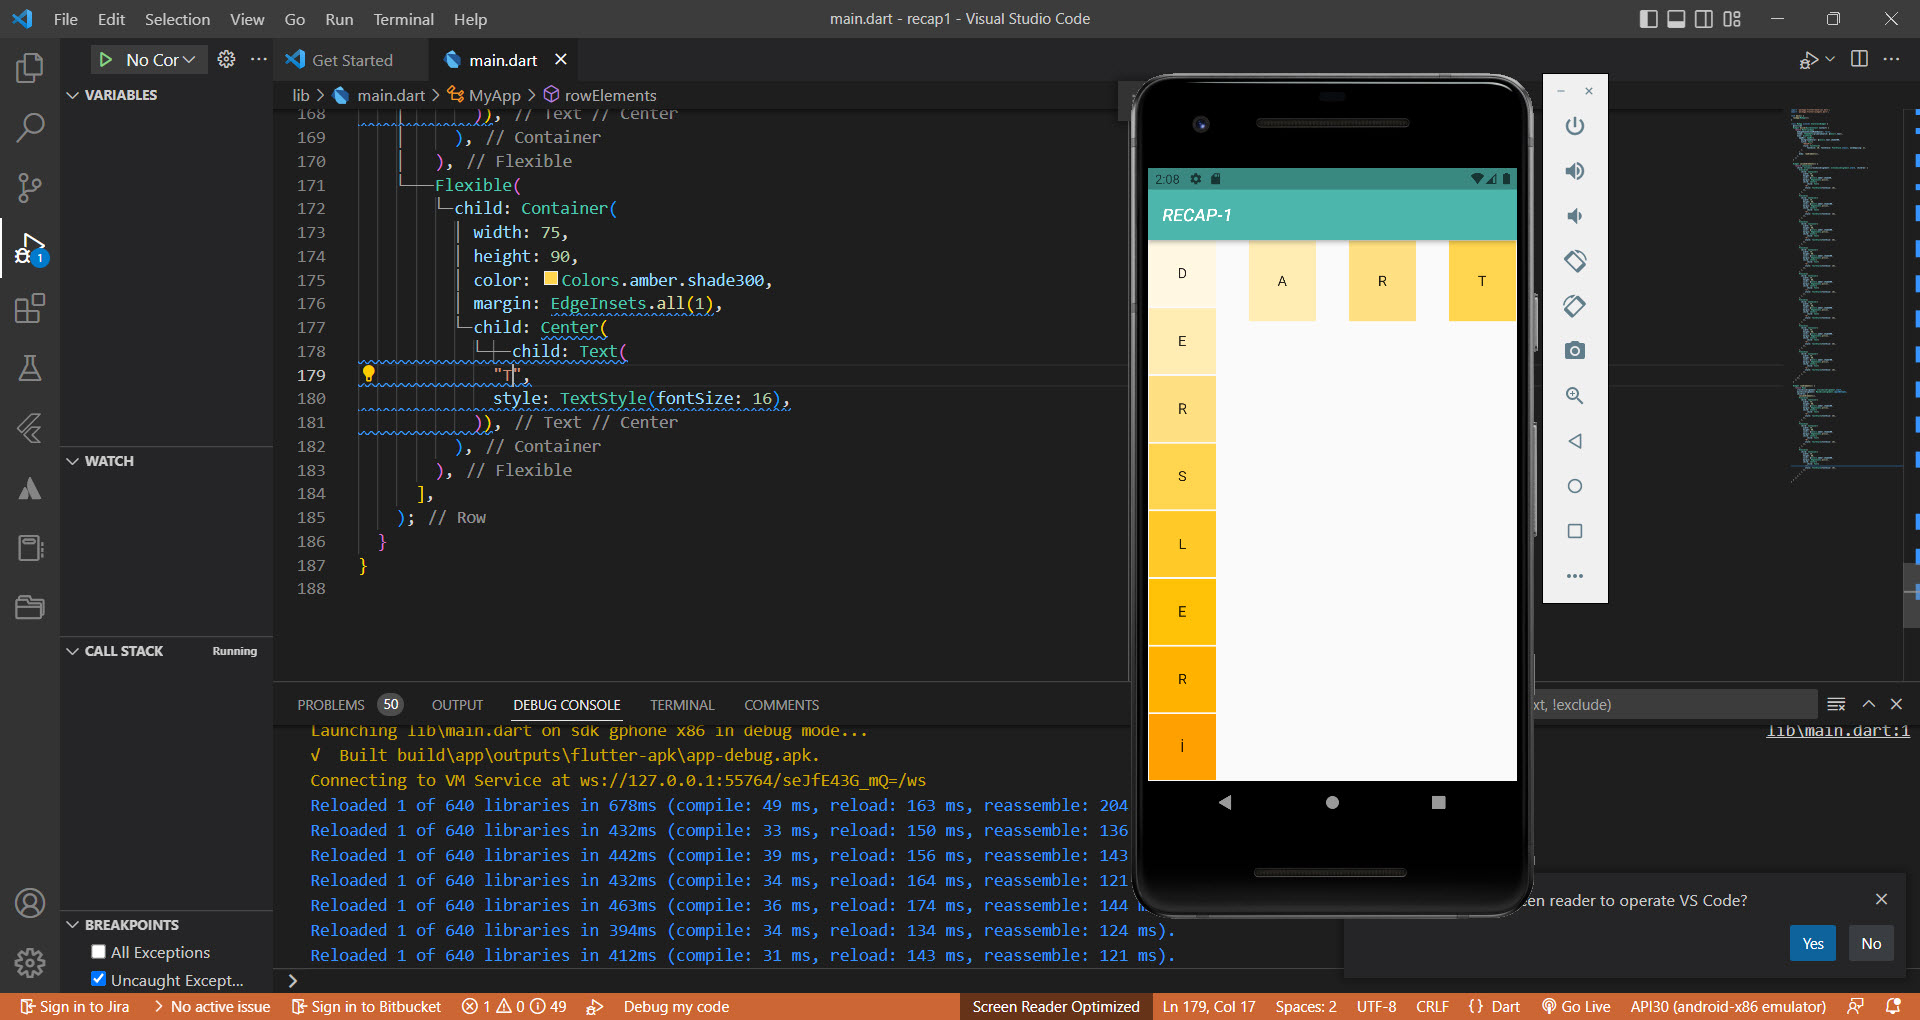
Task: Take a screenshot with the emulator camera icon
Action: pyautogui.click(x=1574, y=350)
